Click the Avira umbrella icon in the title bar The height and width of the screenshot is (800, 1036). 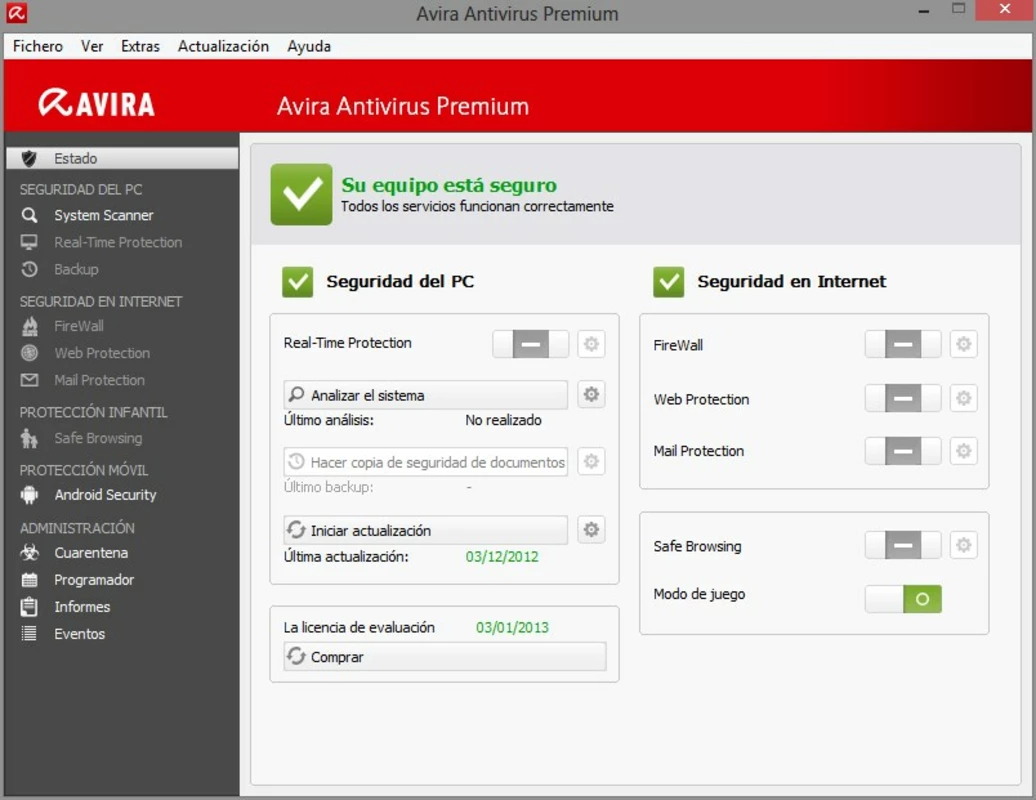tap(17, 13)
